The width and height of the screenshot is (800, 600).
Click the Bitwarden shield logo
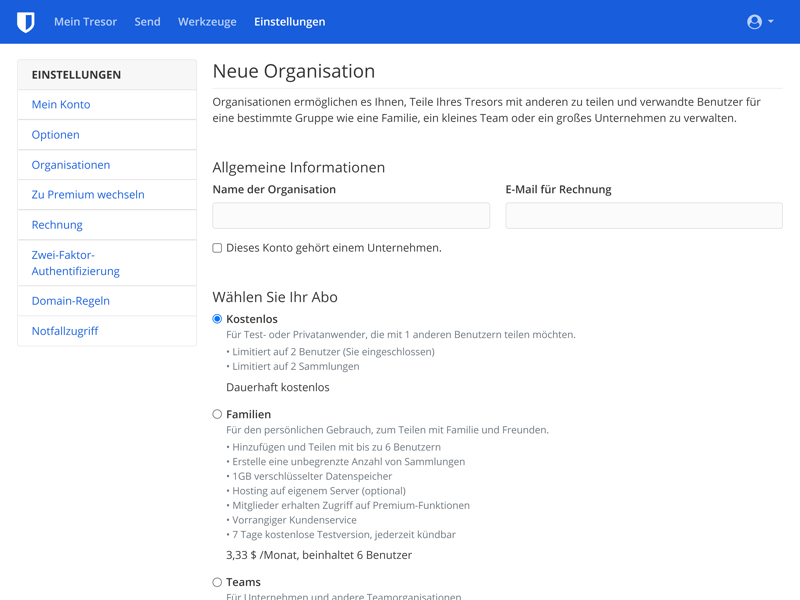point(26,22)
